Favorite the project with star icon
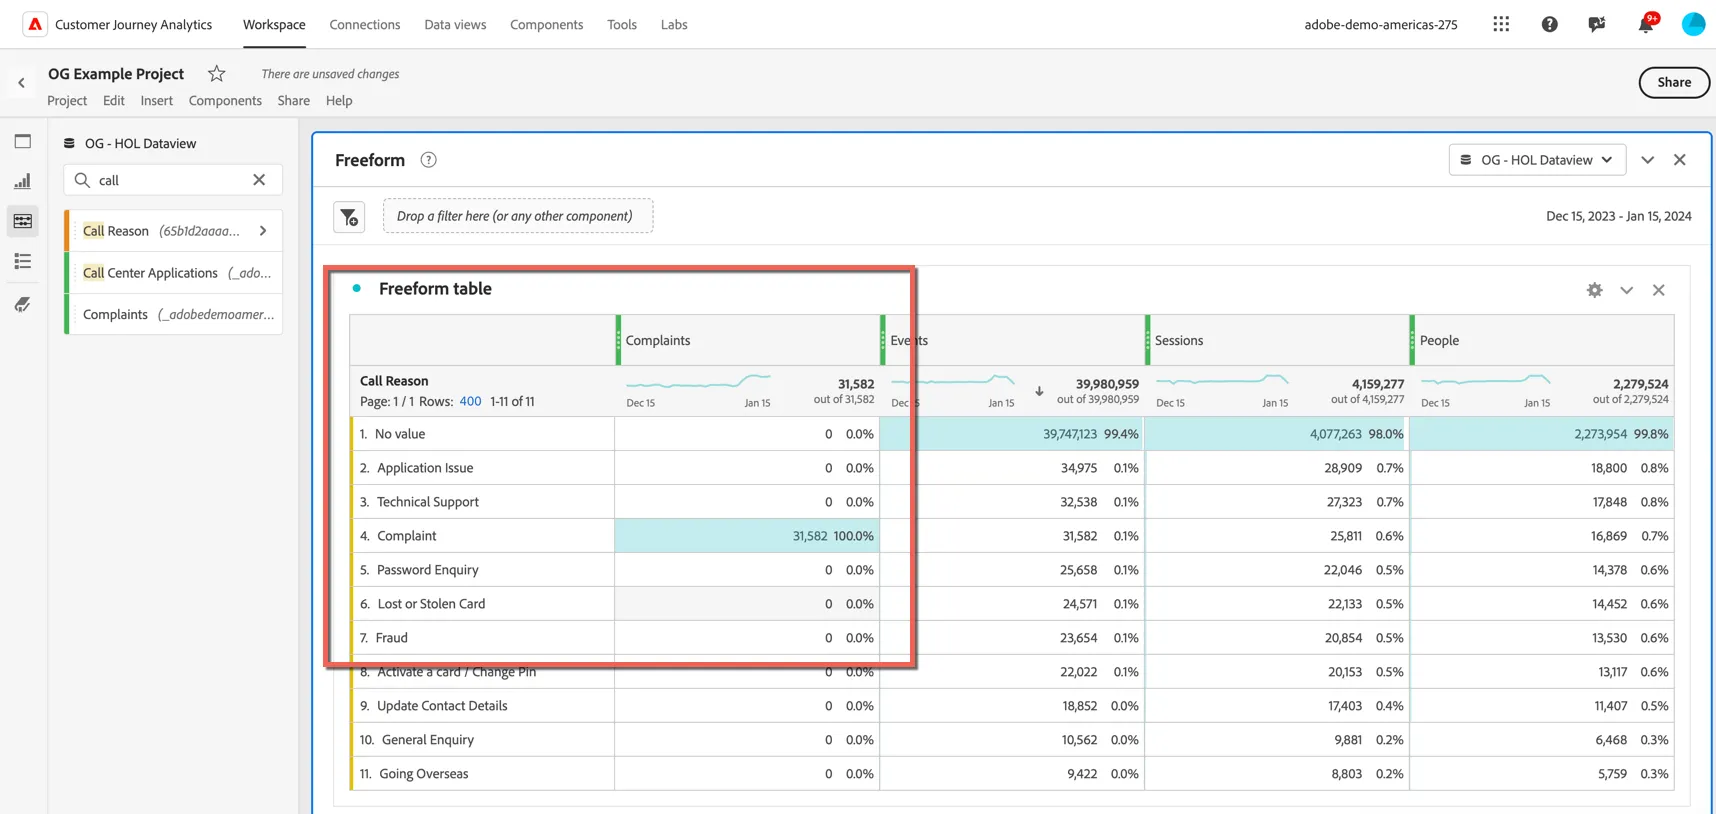1716x814 pixels. pyautogui.click(x=216, y=73)
